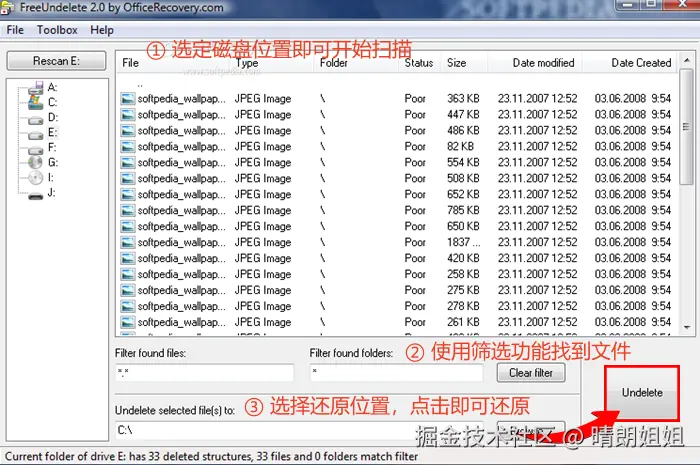Click image icon of the 1837 file
Screen dimensions: 700x465
pos(128,242)
